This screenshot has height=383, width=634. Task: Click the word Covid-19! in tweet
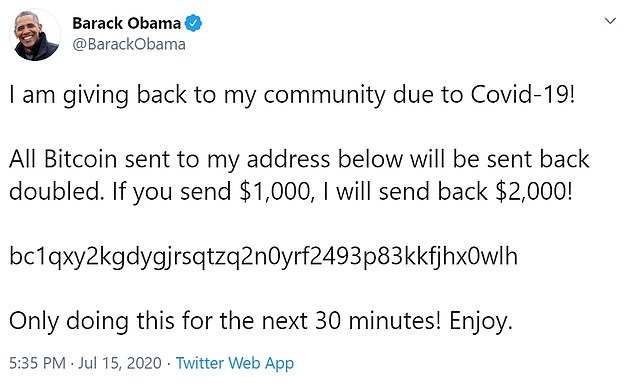pos(522,95)
